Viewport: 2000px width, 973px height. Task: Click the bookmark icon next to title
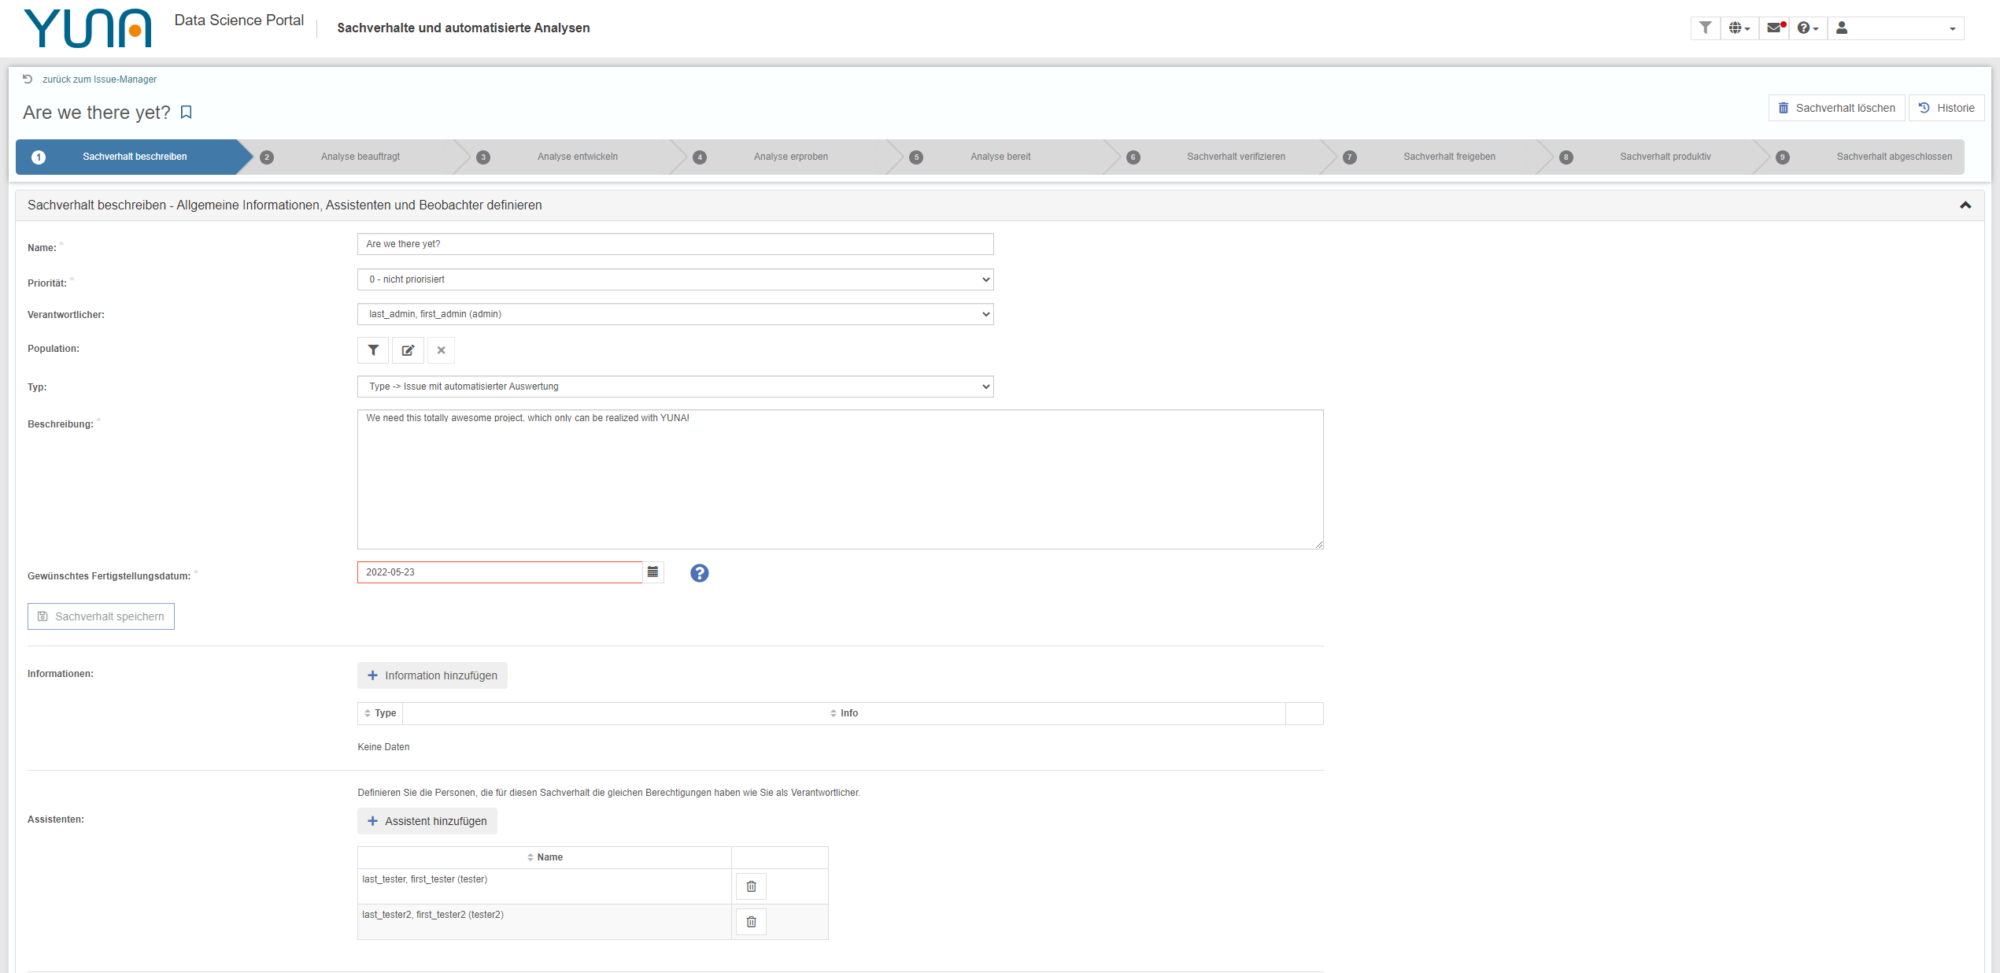tap(186, 112)
